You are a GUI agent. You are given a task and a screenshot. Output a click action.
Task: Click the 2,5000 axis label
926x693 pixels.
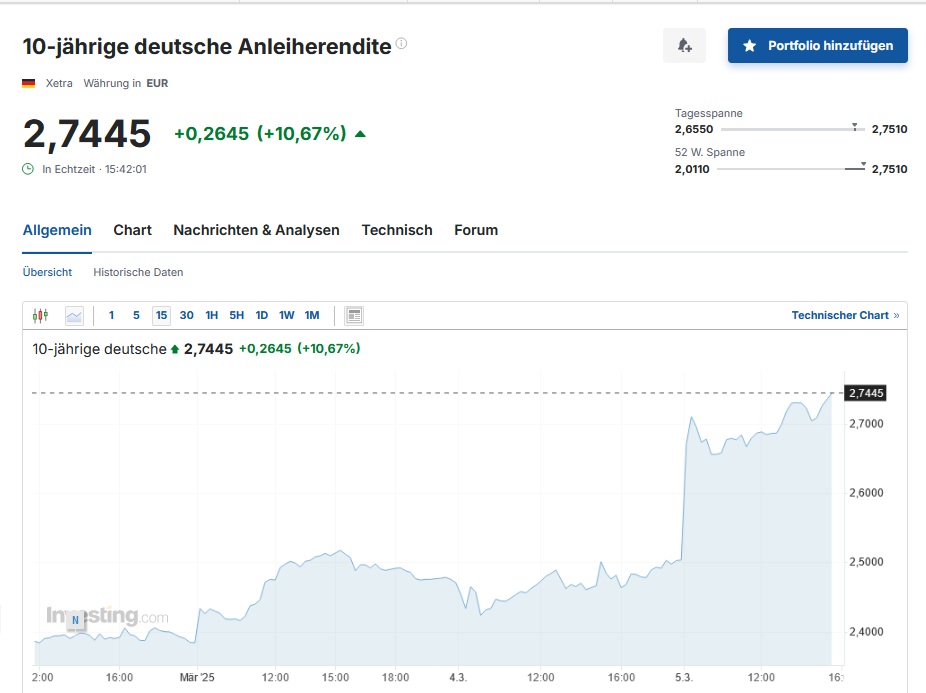(866, 562)
